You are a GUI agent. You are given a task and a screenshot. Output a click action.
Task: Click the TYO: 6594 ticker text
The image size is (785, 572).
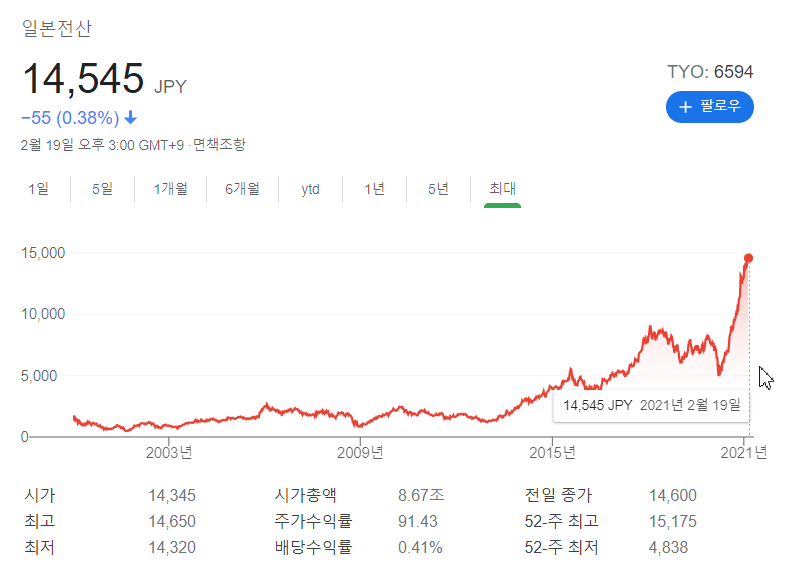710,72
